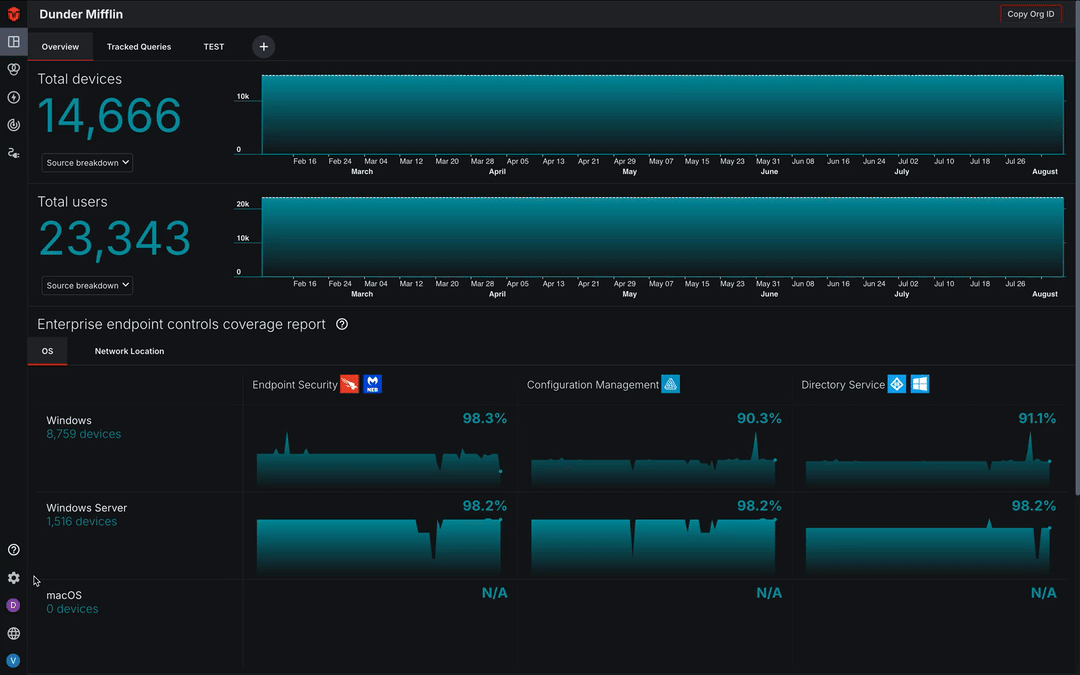Click the Endpoint Security column header

pos(295,385)
